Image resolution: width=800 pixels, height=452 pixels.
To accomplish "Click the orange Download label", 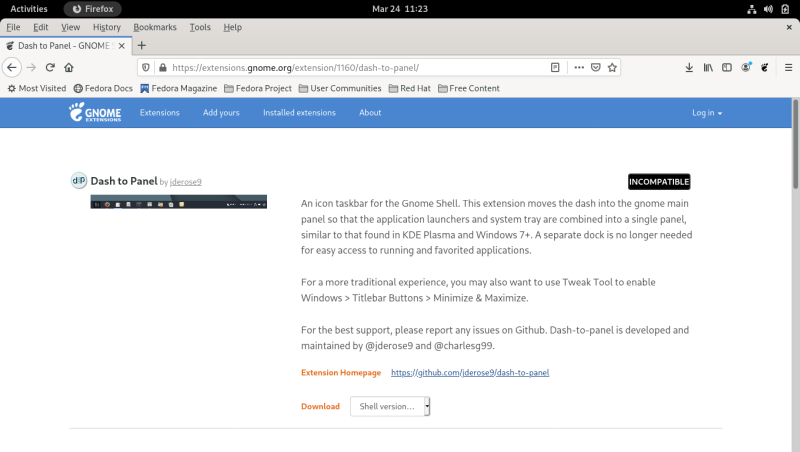I will tap(320, 407).
